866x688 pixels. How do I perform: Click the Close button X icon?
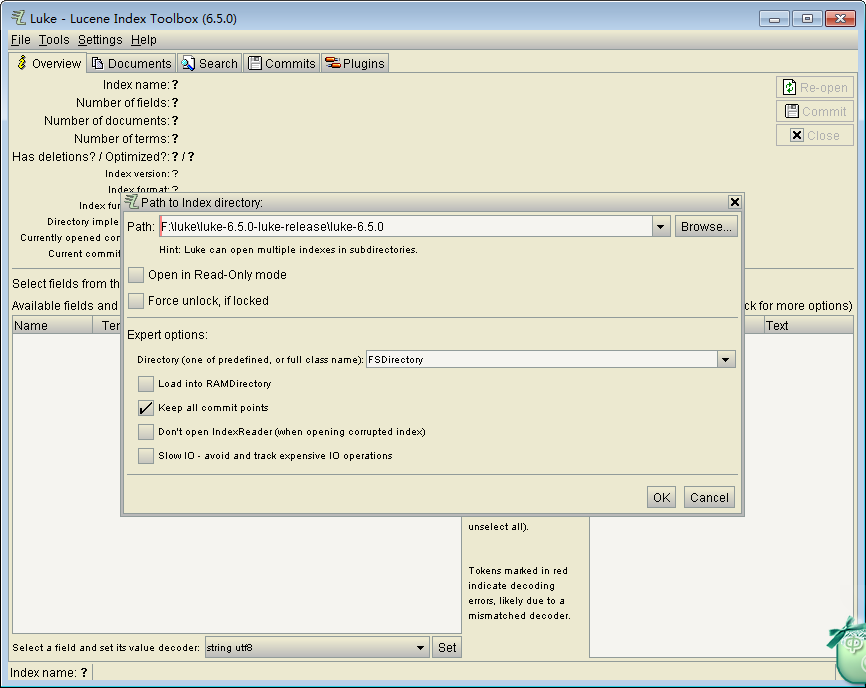[x=796, y=135]
